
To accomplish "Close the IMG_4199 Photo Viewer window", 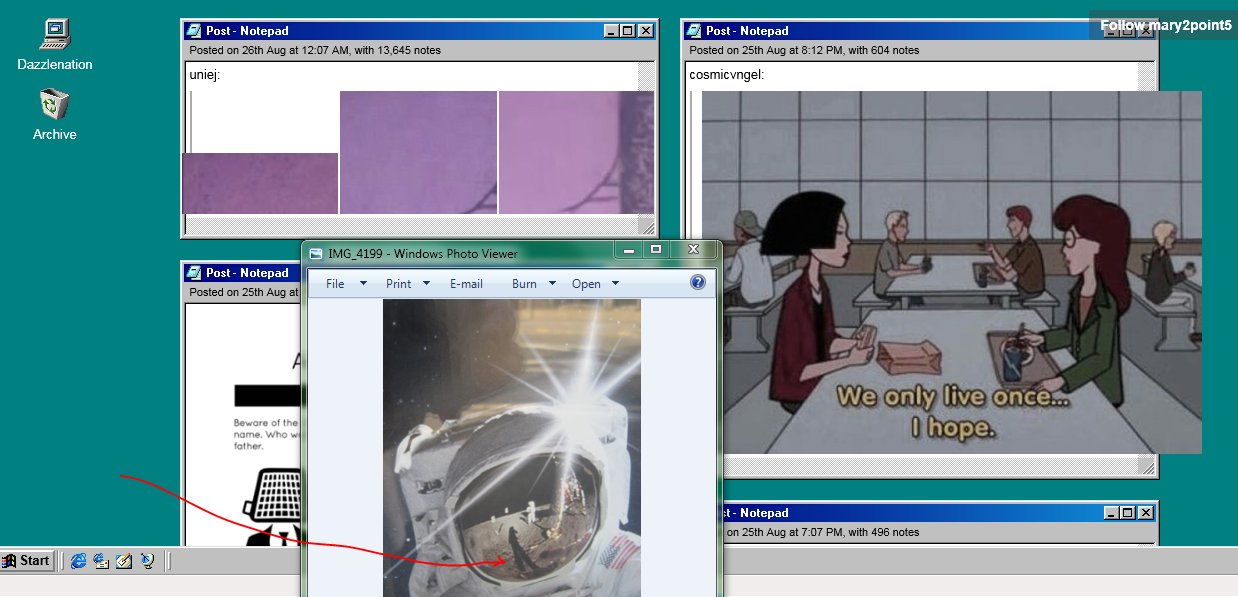I will click(x=693, y=249).
